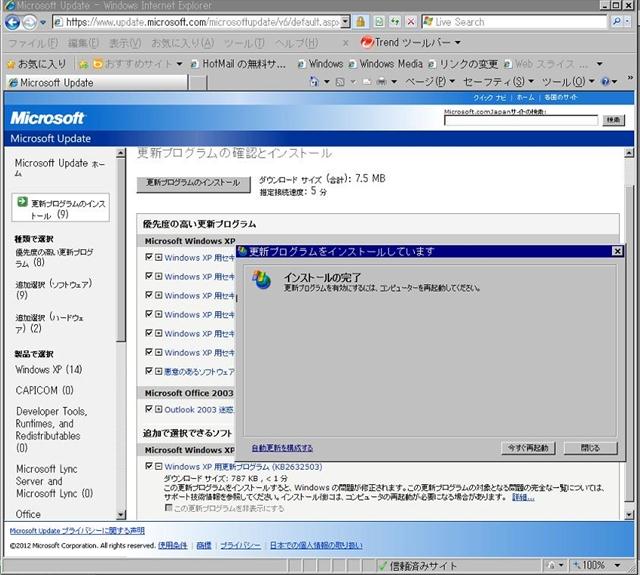The height and width of the screenshot is (575, 640).
Task: Click the sidebar scrollbar down arrow
Action: 120,515
